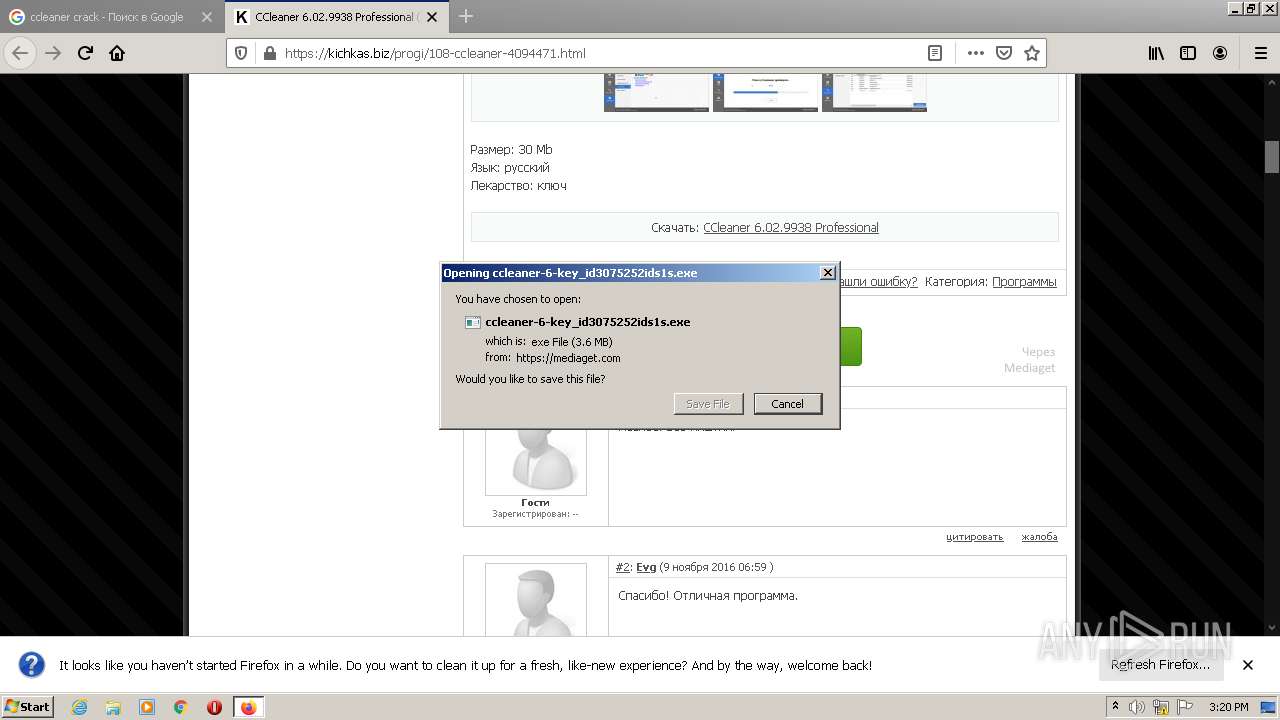Open volume control in system tray

[x=1137, y=707]
